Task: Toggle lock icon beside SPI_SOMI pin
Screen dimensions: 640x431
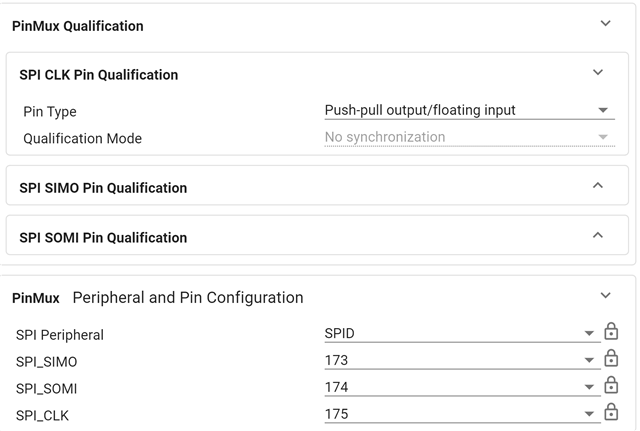Action: [x=611, y=386]
